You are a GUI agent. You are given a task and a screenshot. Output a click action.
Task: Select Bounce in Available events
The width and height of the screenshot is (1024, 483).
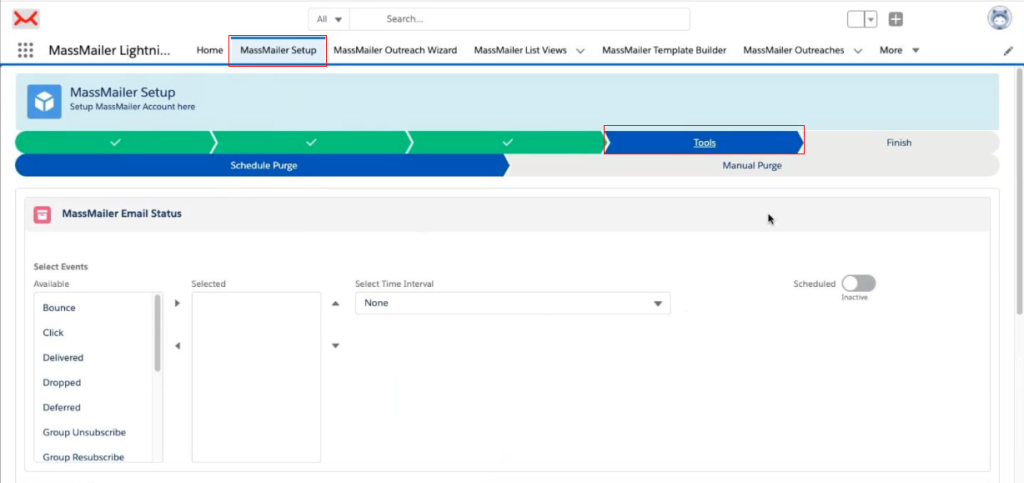(94, 307)
